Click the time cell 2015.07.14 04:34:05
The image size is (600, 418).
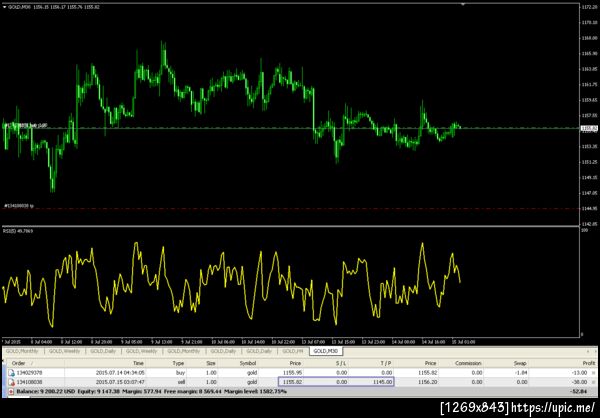(x=120, y=372)
